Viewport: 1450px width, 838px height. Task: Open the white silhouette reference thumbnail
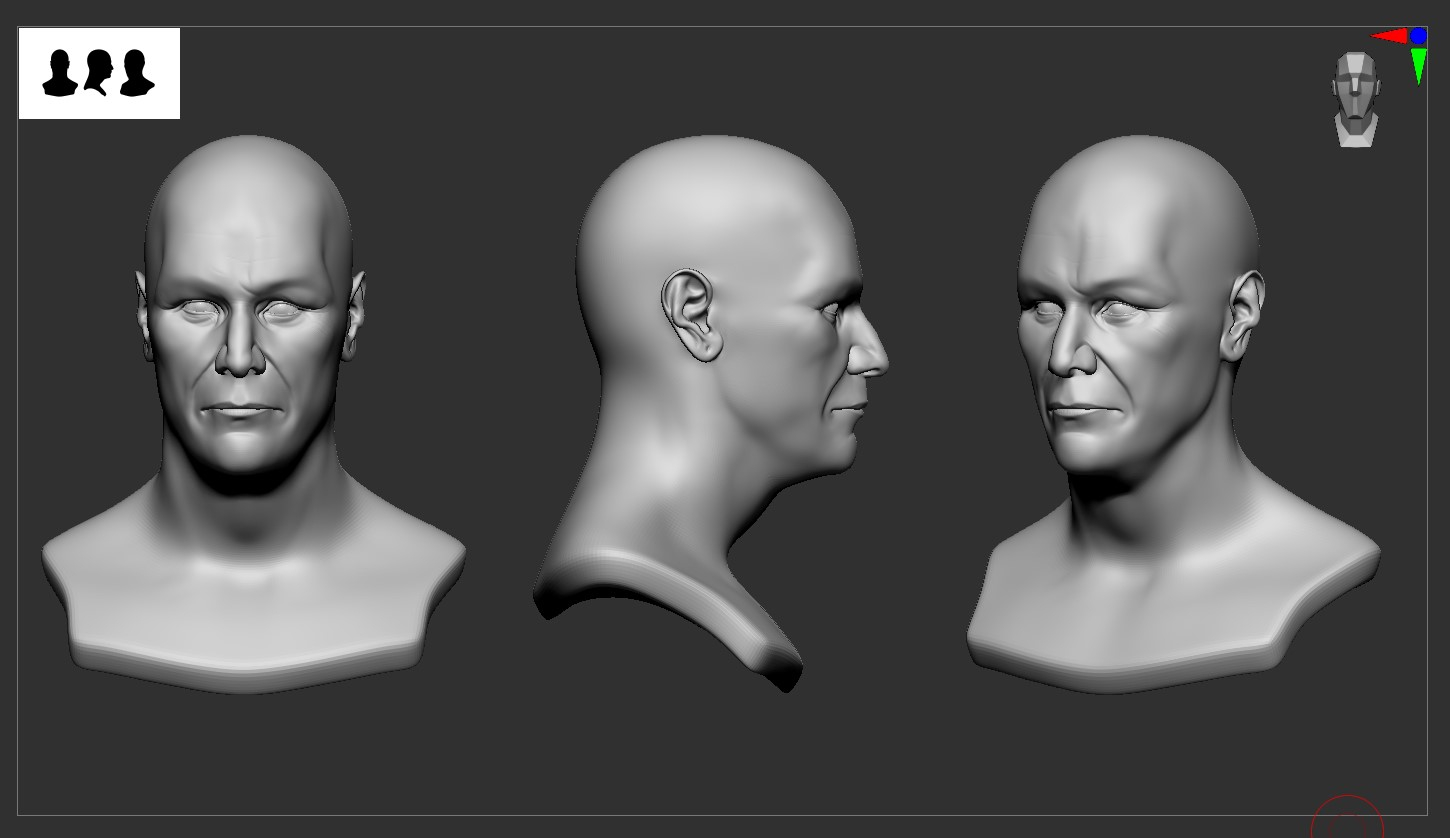pyautogui.click(x=99, y=73)
